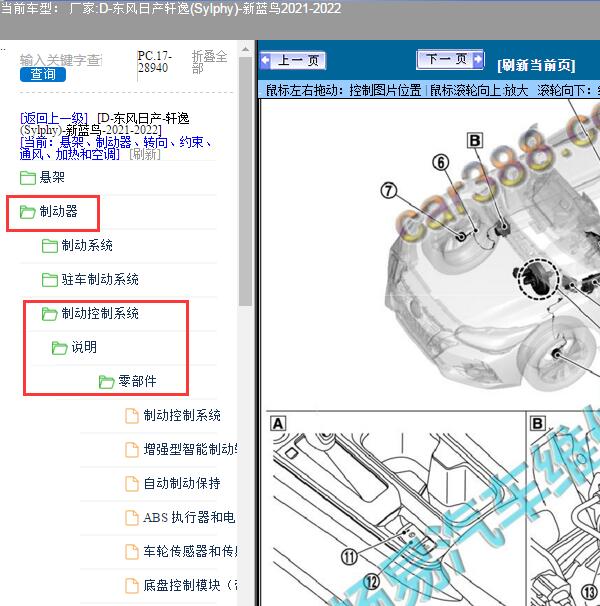This screenshot has height=606, width=600.
Task: Click callout label B on car diagram
Action: coord(475,140)
